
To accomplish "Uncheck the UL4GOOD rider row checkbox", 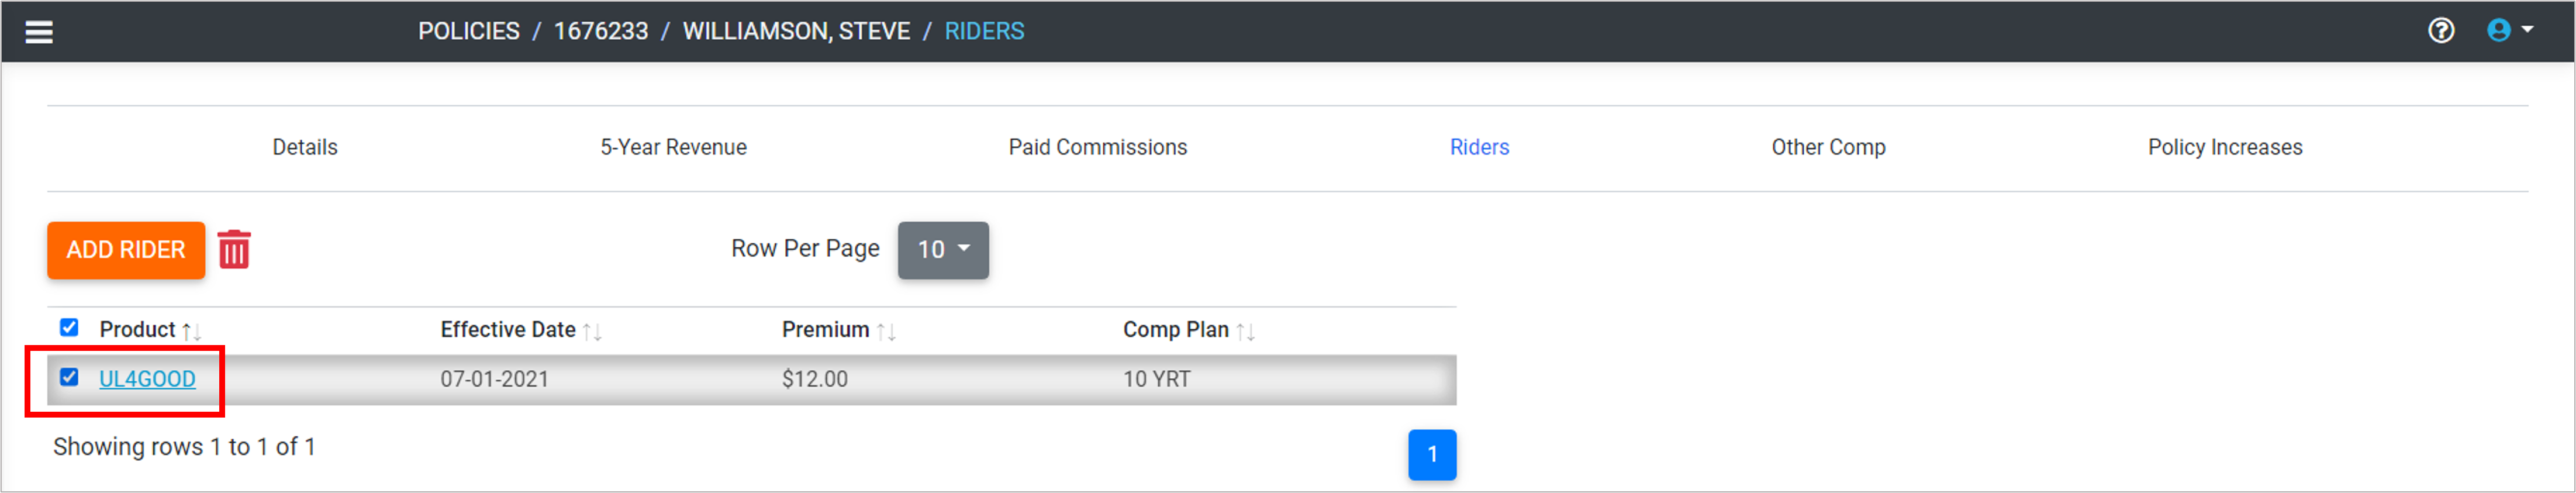I will 69,377.
